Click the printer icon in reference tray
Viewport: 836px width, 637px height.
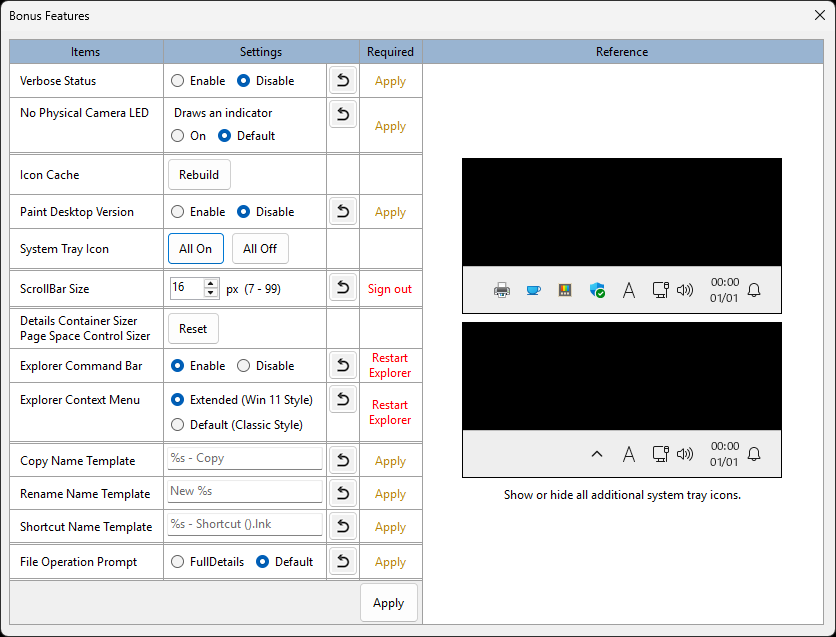coord(502,290)
